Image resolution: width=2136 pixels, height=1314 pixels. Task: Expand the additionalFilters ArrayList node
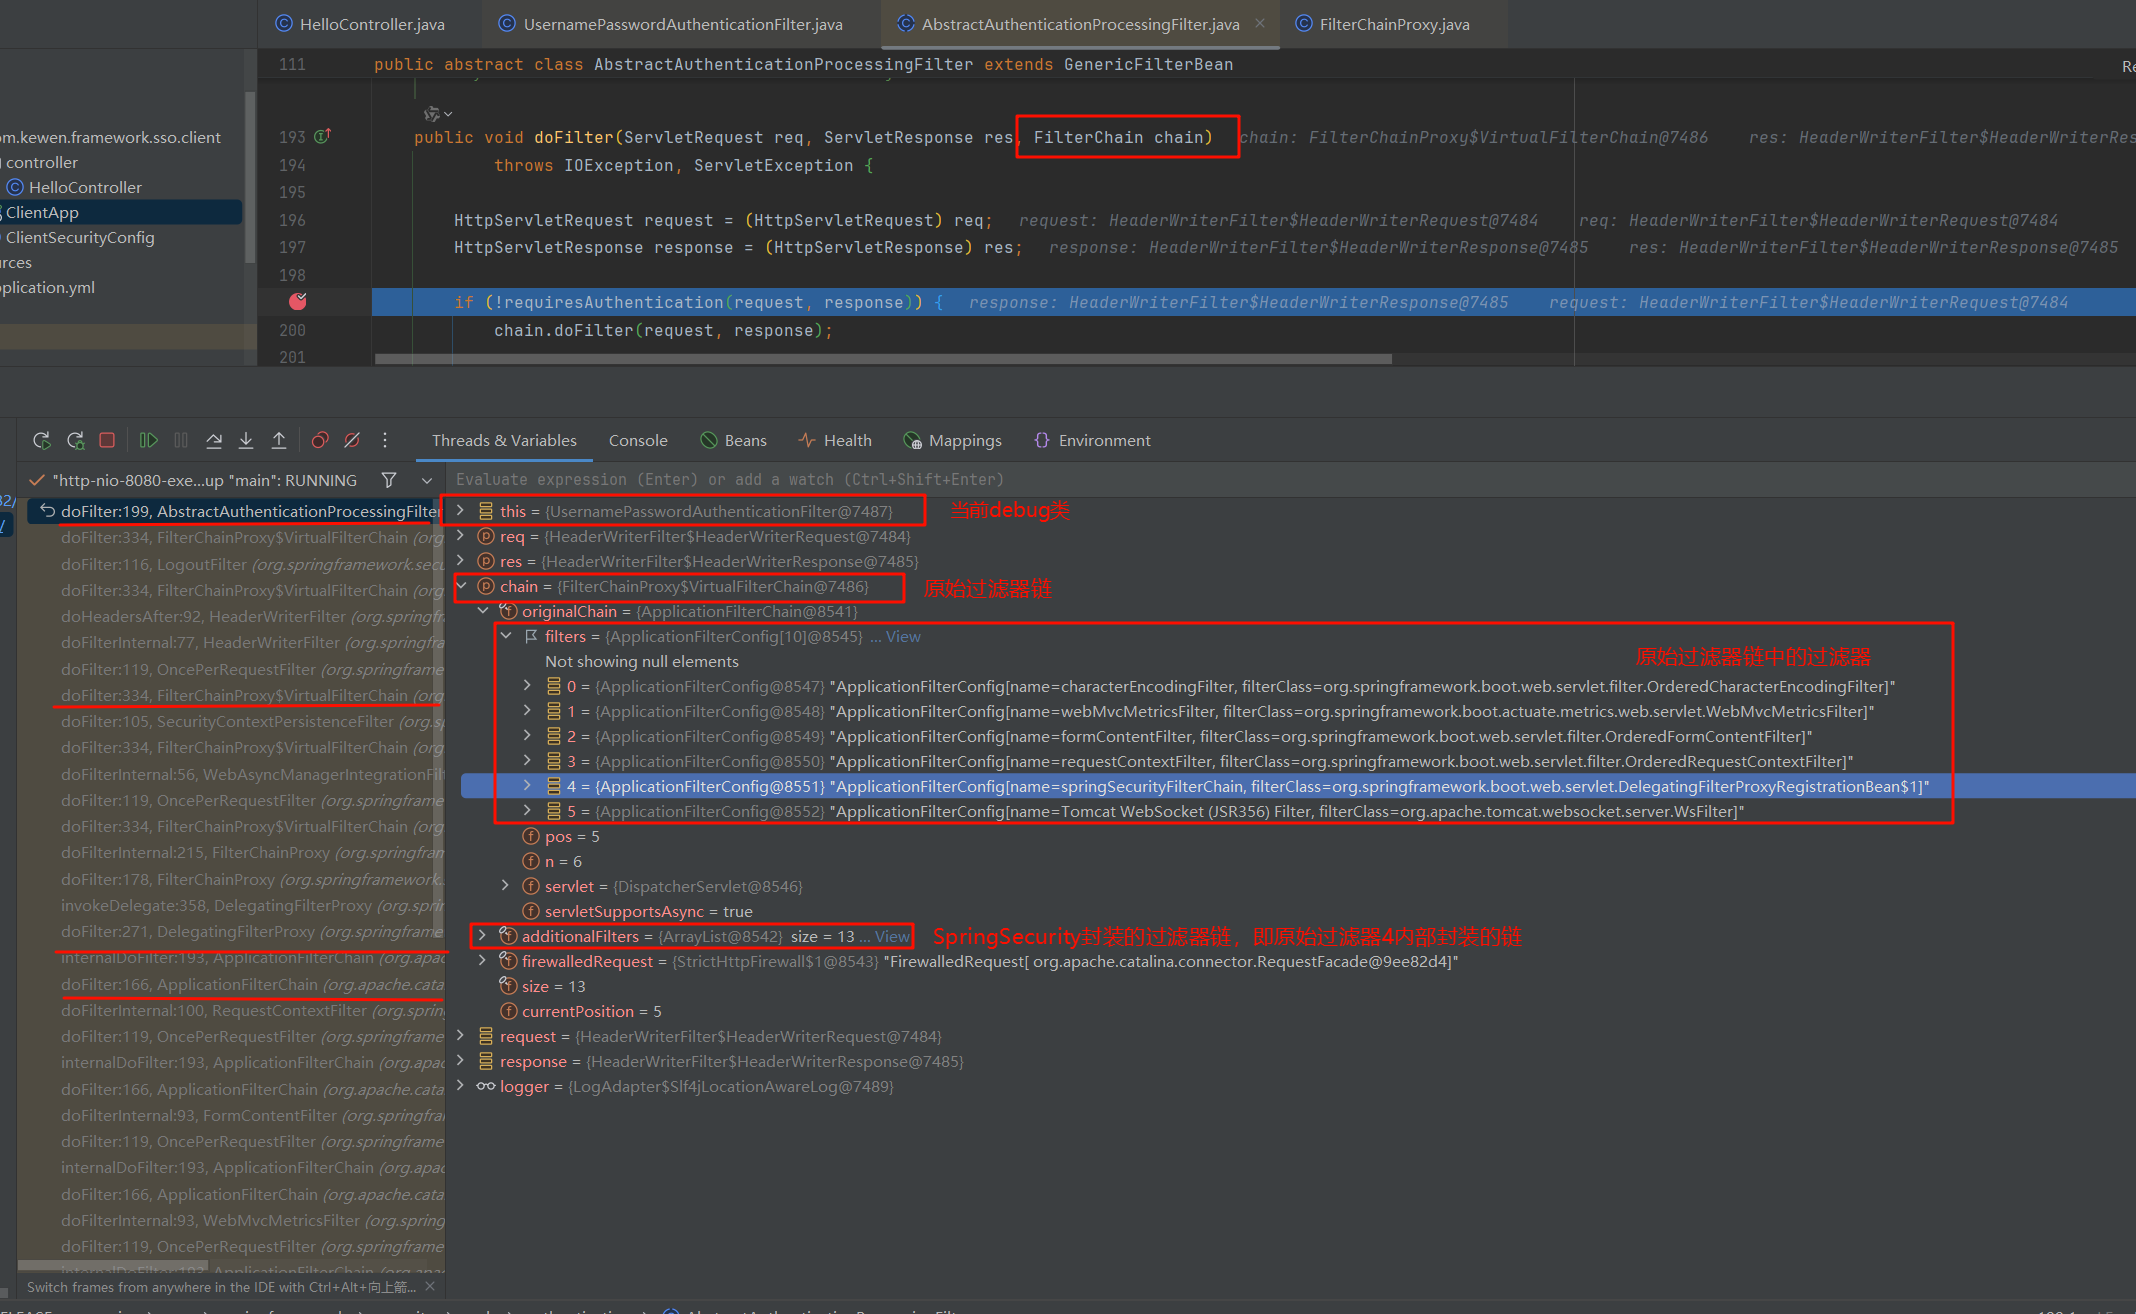pos(483,936)
